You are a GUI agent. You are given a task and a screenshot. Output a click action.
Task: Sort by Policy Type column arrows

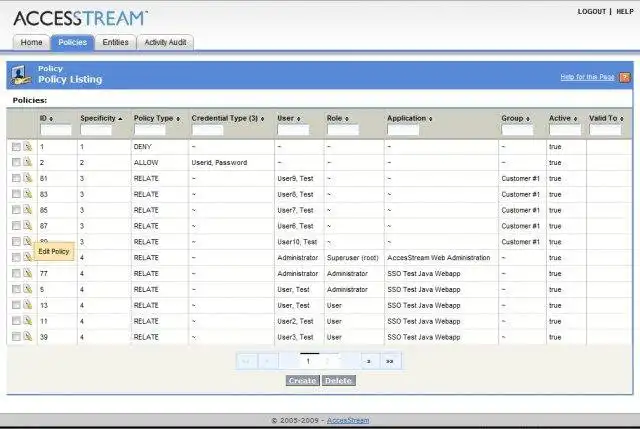[x=178, y=119]
